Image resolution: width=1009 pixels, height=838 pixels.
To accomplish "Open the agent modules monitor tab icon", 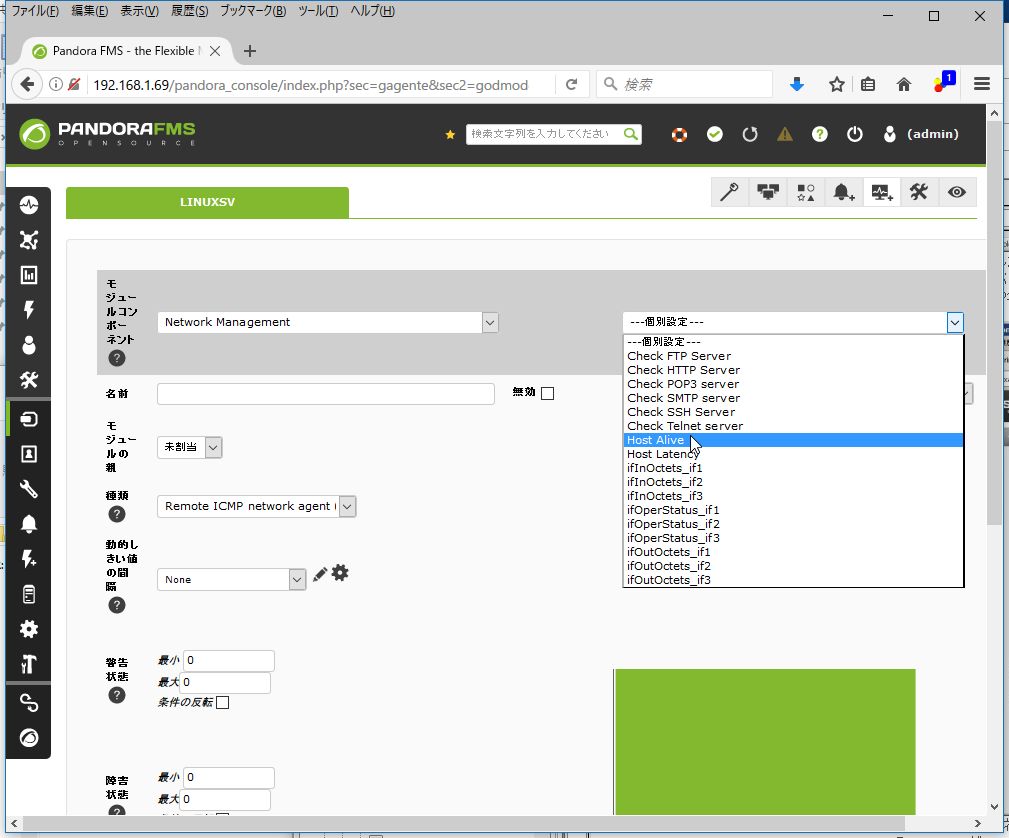I will (x=768, y=192).
